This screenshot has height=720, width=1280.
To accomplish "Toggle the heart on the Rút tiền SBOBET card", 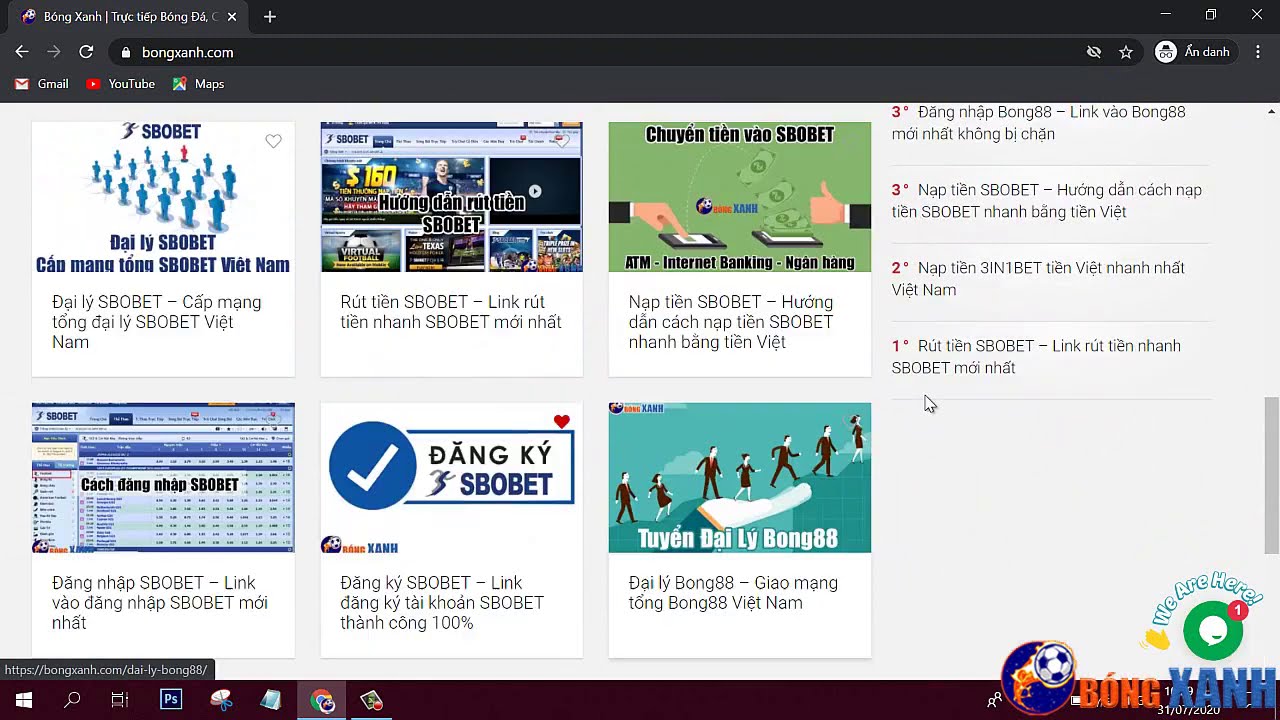I will 562,141.
